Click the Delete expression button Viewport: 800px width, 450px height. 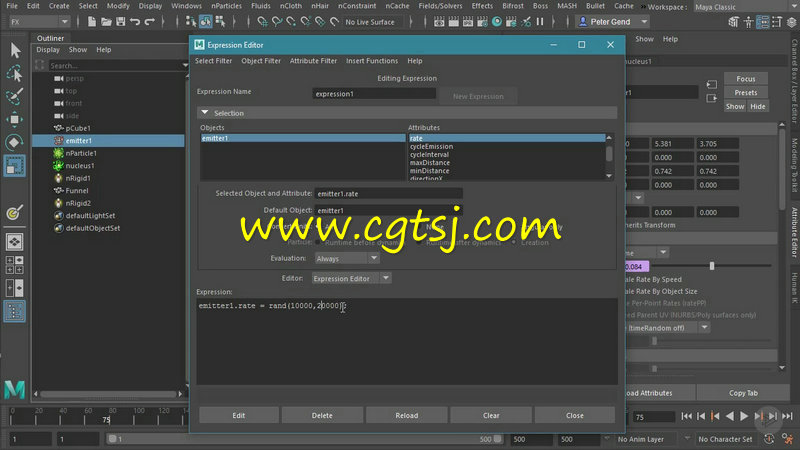pyautogui.click(x=322, y=415)
